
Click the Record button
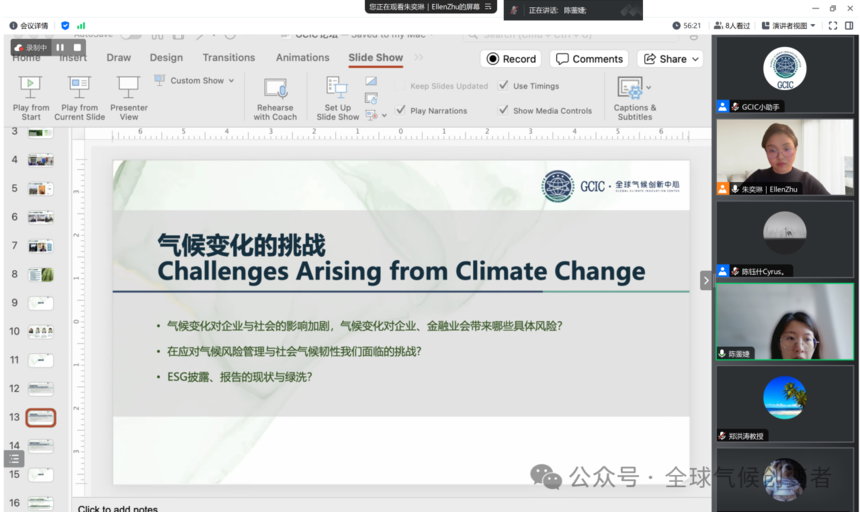511,59
